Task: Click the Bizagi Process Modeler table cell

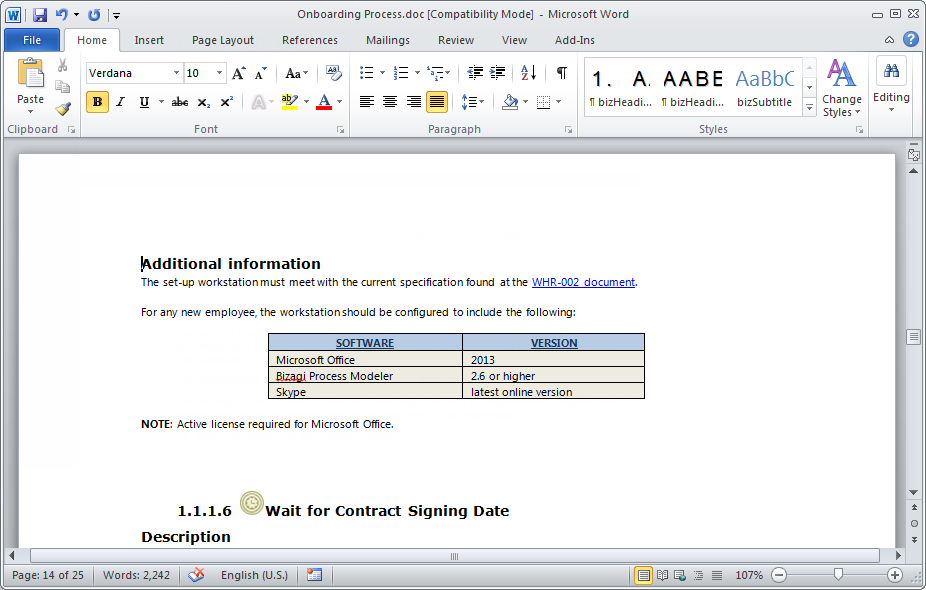Action: (365, 376)
